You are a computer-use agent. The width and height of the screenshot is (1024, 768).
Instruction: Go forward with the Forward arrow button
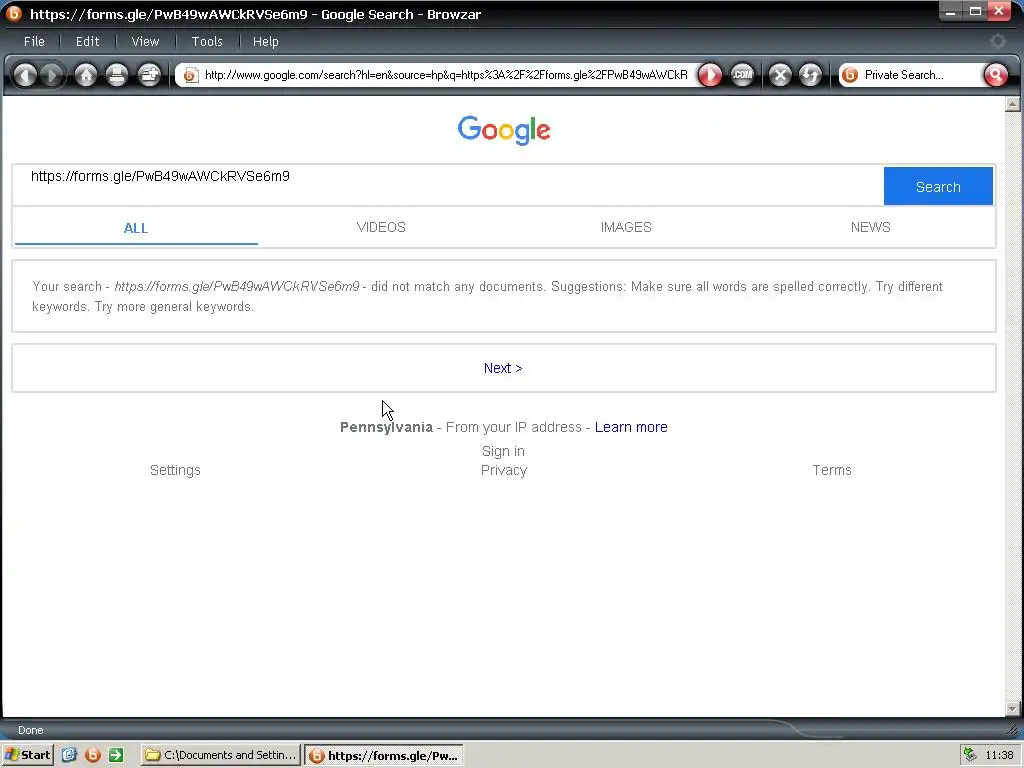(52, 75)
